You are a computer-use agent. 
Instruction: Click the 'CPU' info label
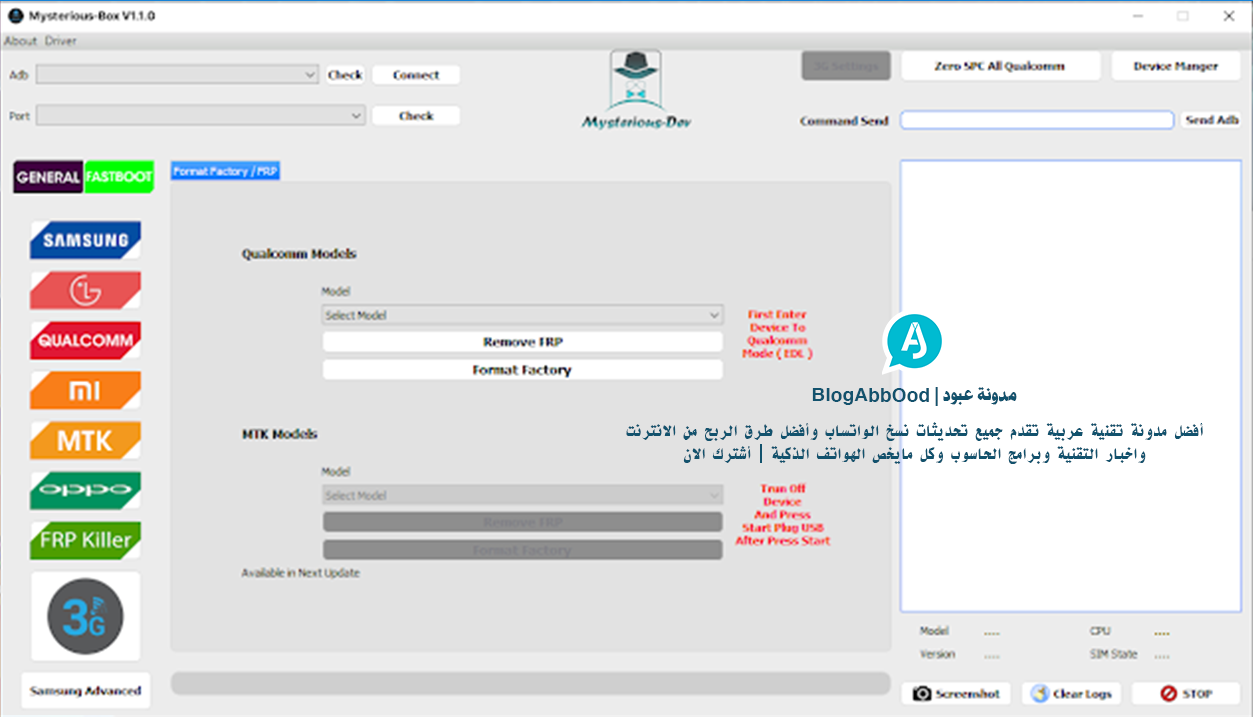coord(1100,631)
